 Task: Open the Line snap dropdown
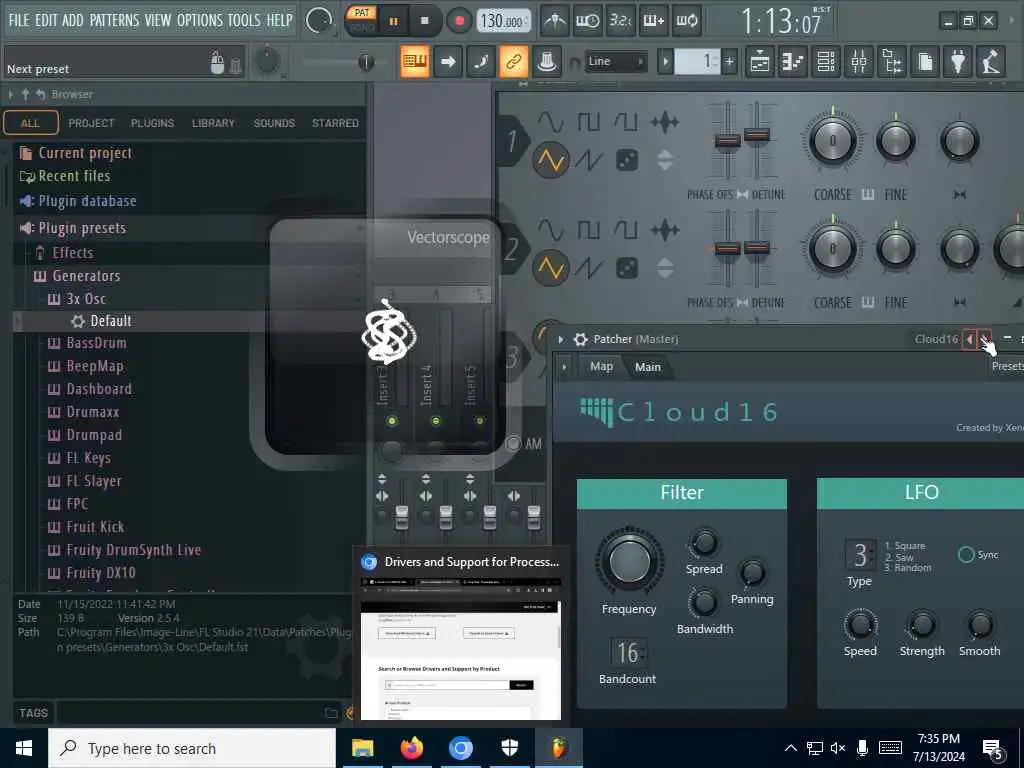click(x=616, y=61)
